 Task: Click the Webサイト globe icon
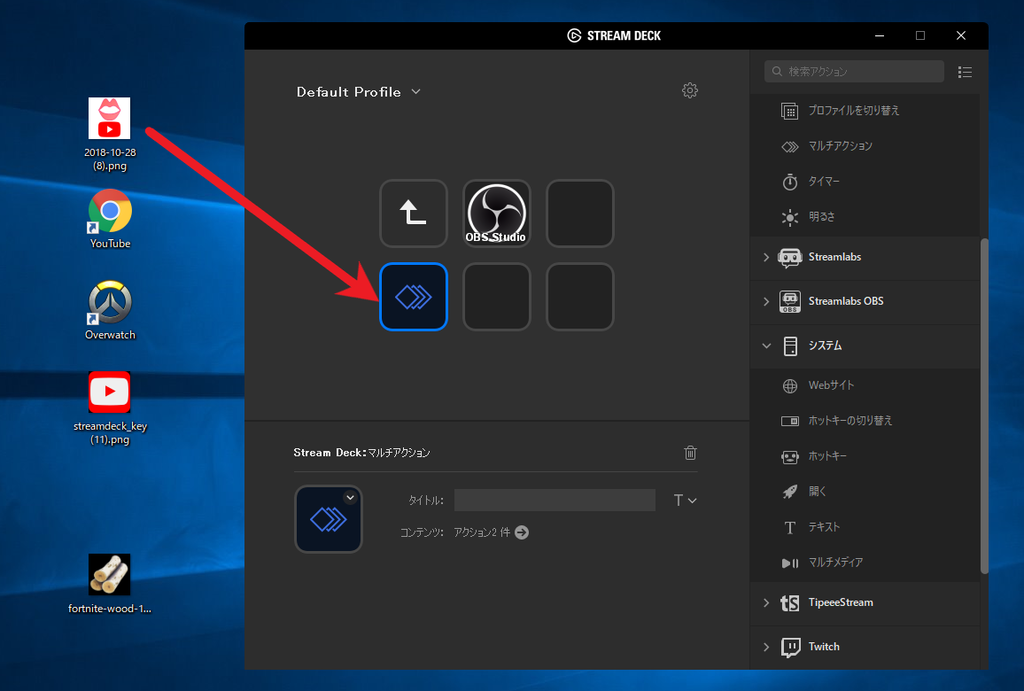pos(790,386)
